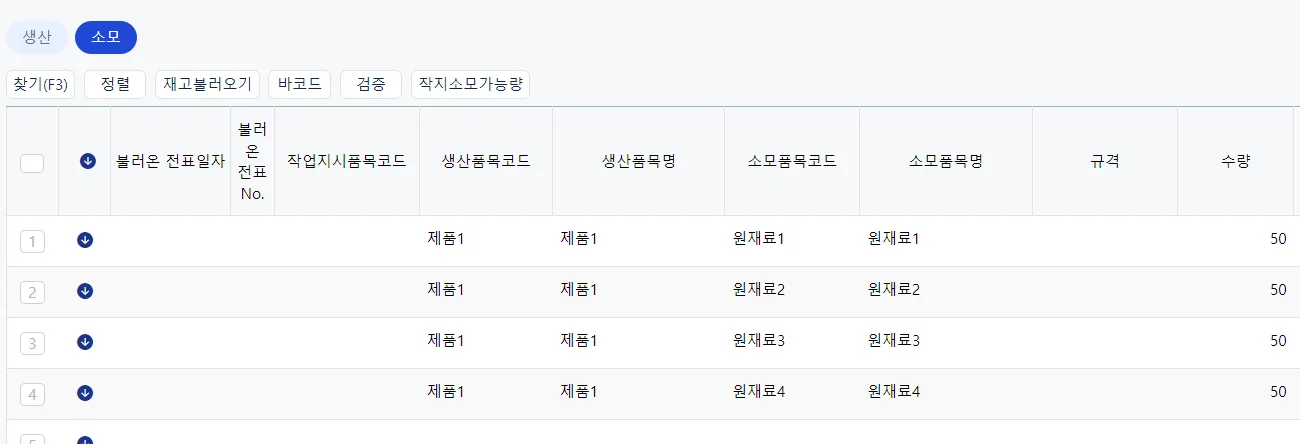Click the 정렬 sort button
The image size is (1300, 444).
115,85
